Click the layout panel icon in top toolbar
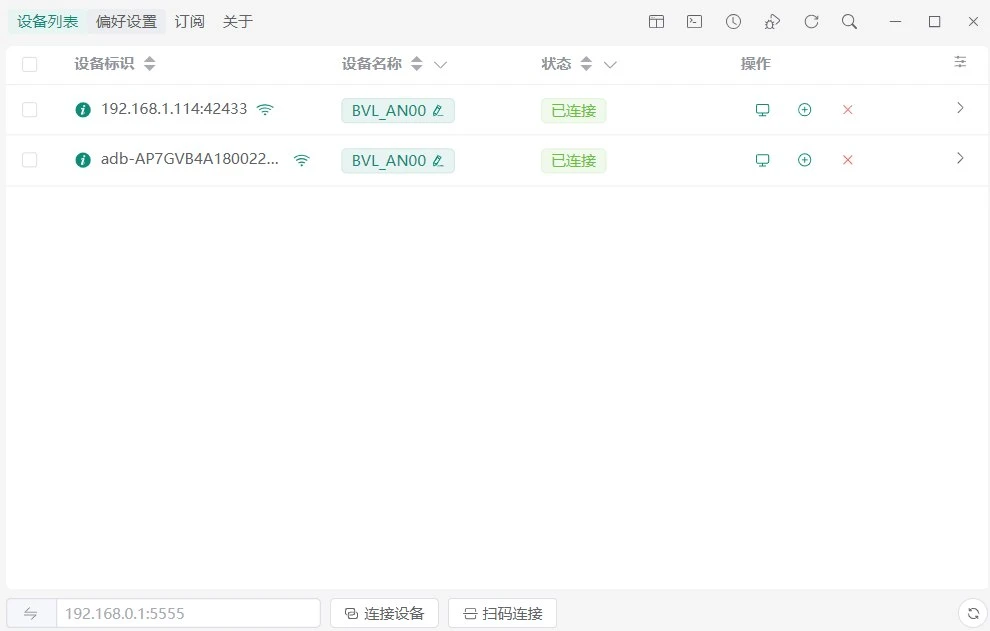The image size is (990, 631). pyautogui.click(x=656, y=22)
